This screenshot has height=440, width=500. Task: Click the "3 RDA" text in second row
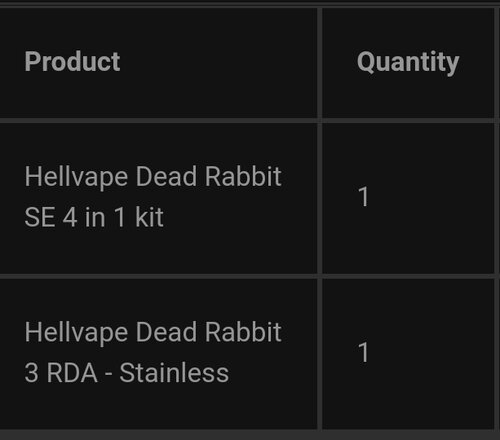tap(61, 373)
